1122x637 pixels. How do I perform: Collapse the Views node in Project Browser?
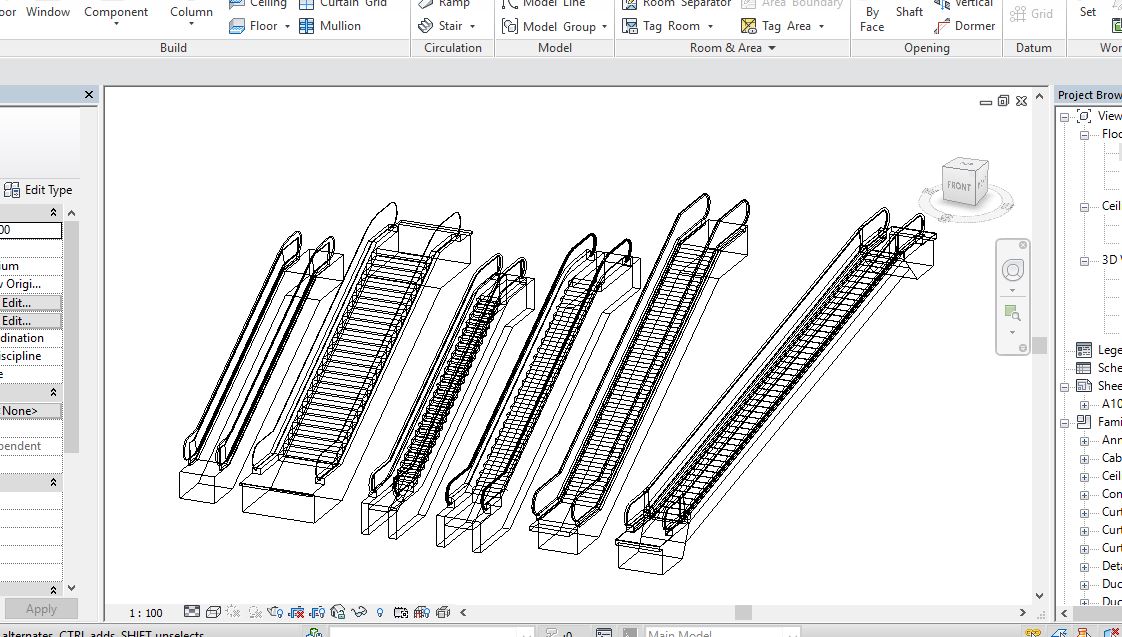pyautogui.click(x=1065, y=116)
